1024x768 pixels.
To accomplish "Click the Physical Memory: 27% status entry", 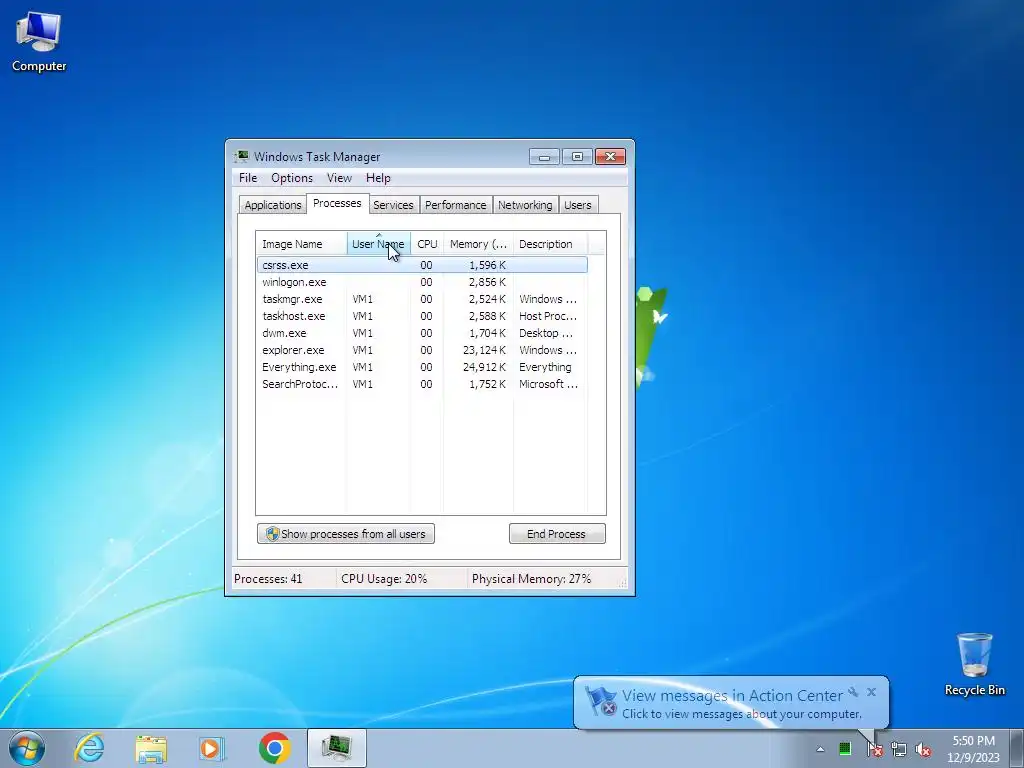I will coord(531,579).
